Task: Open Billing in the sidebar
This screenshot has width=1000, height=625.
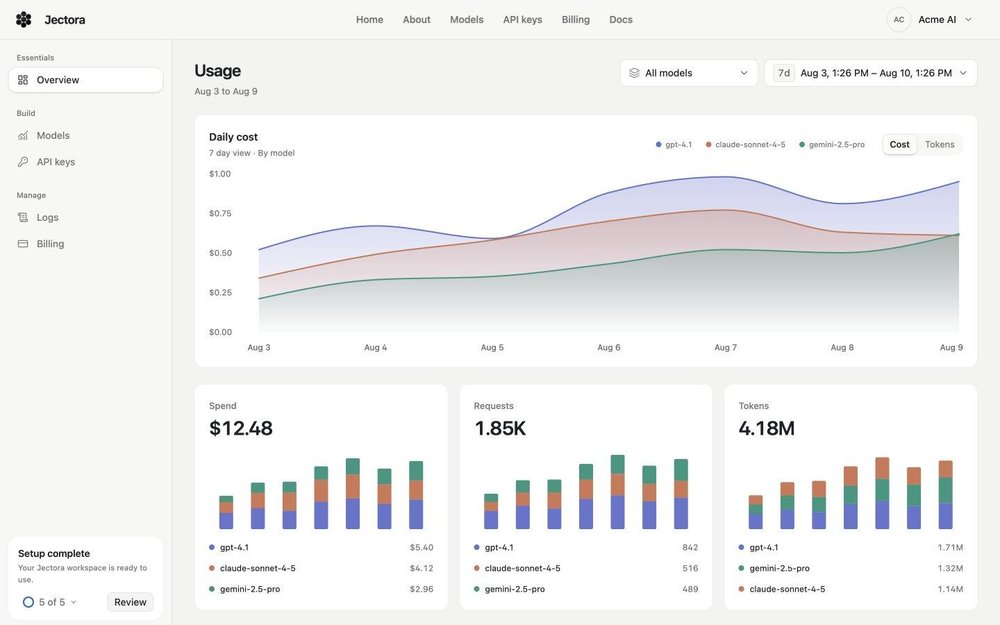Action: coord(85,244)
